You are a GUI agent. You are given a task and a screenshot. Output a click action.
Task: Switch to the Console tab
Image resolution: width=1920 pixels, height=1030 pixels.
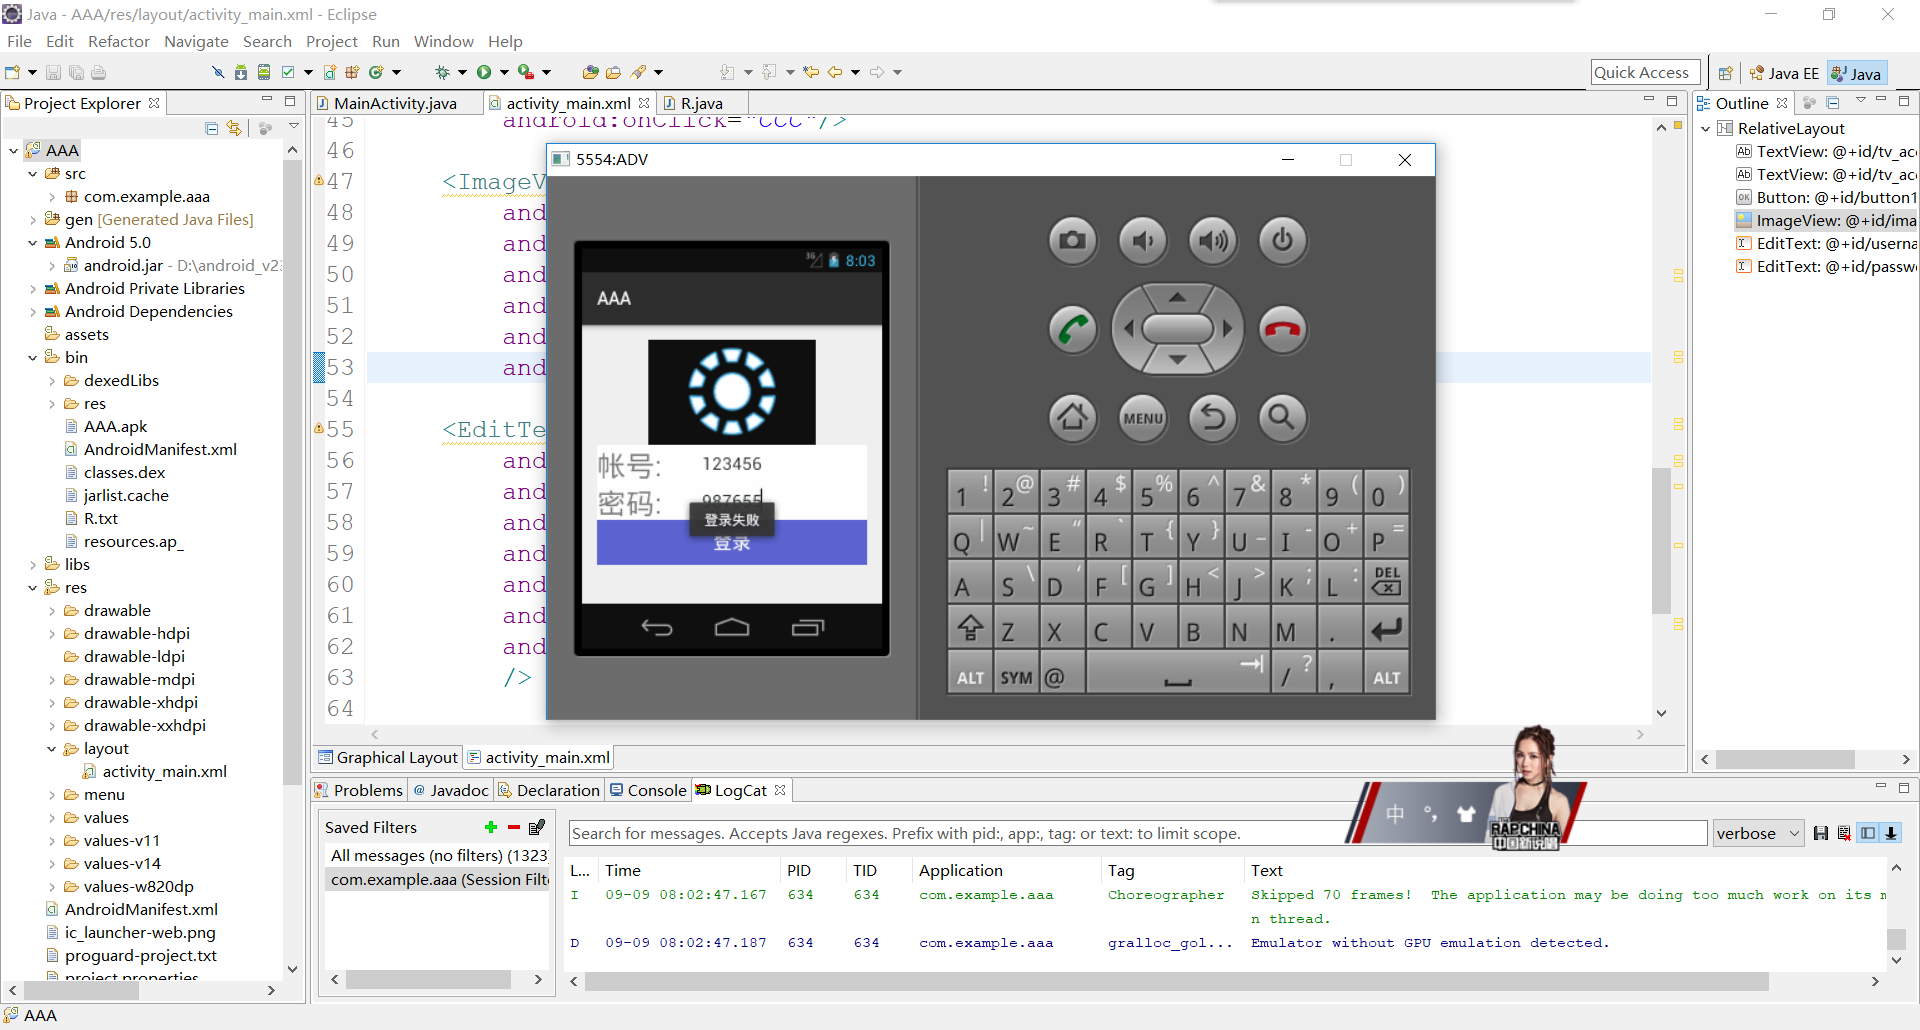coord(648,790)
